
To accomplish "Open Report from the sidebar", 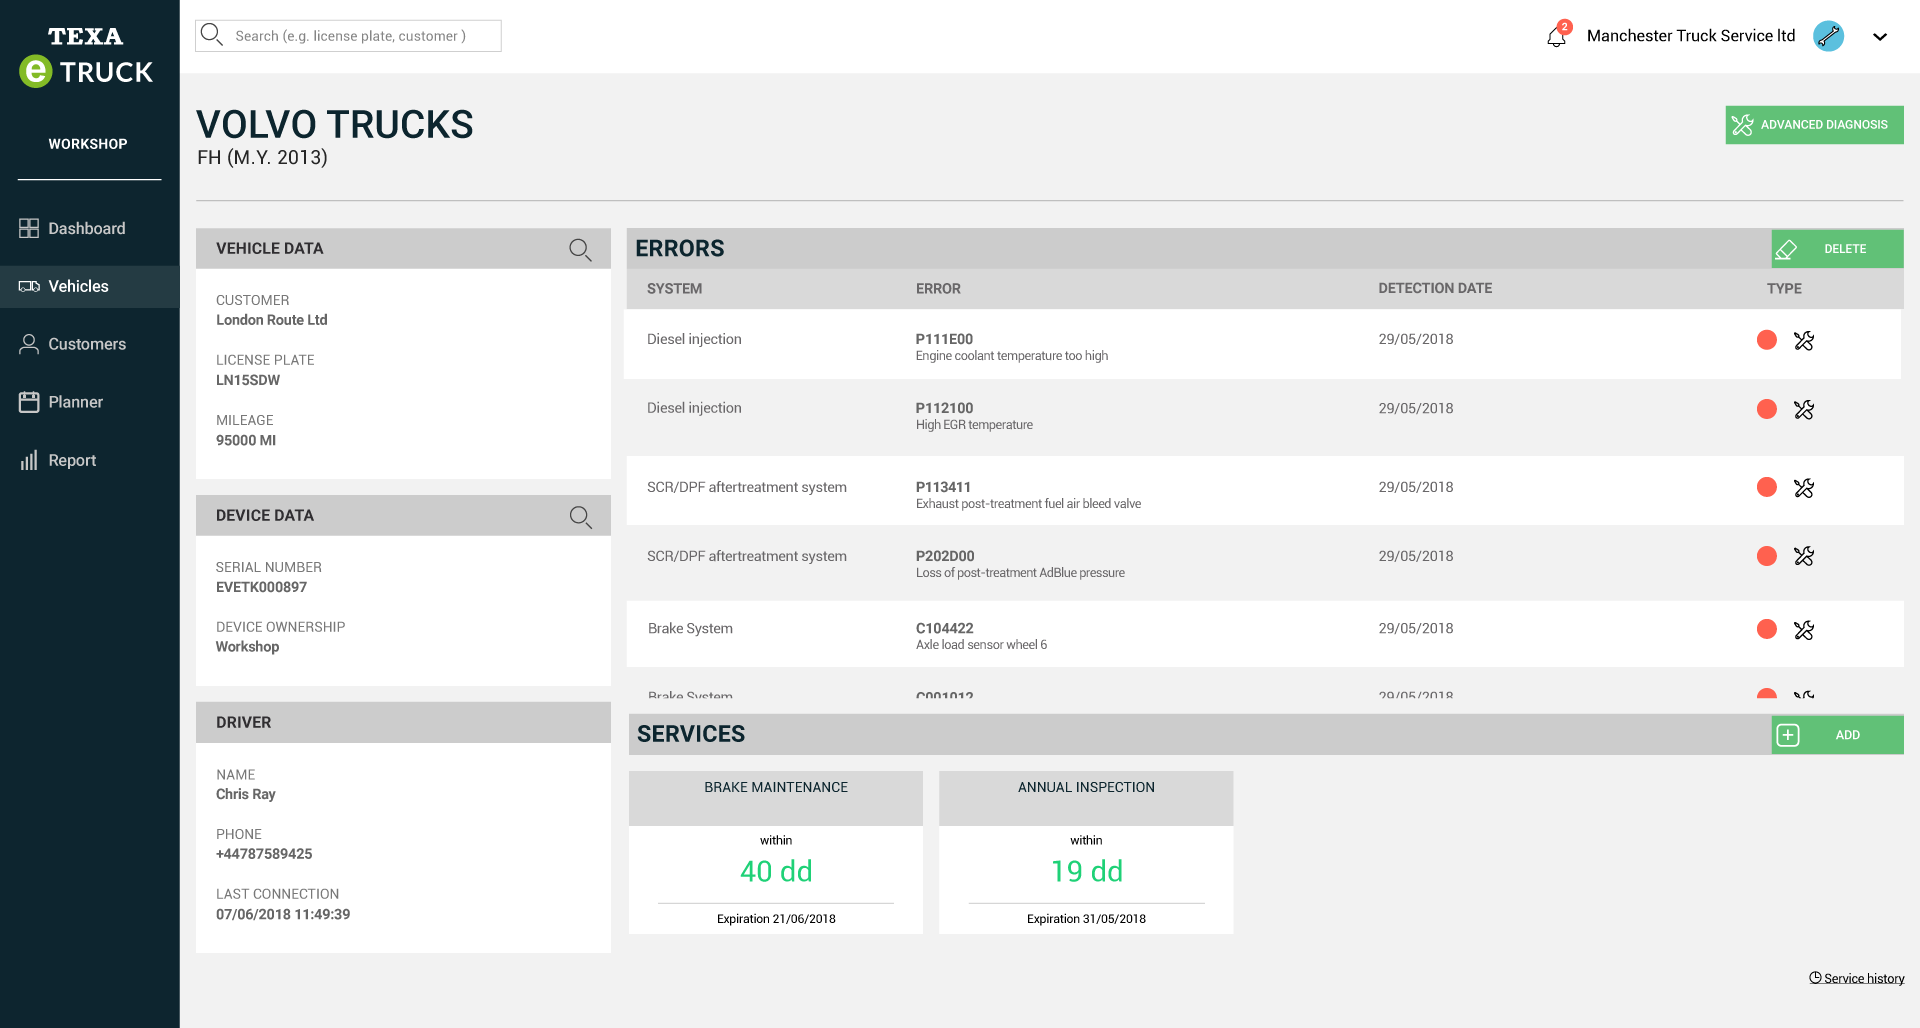I will point(89,460).
